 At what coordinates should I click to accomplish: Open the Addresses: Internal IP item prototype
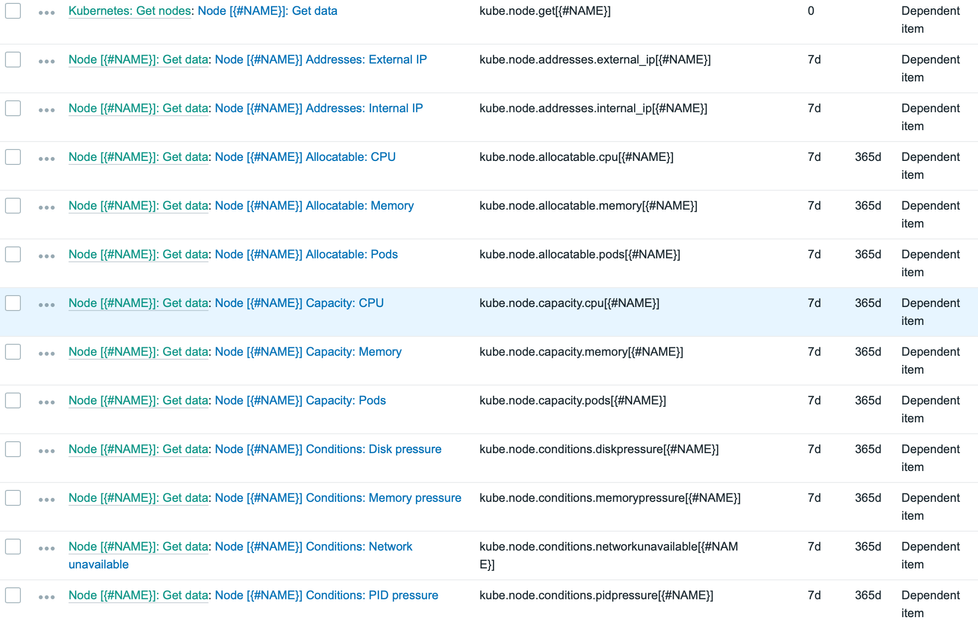tap(319, 108)
